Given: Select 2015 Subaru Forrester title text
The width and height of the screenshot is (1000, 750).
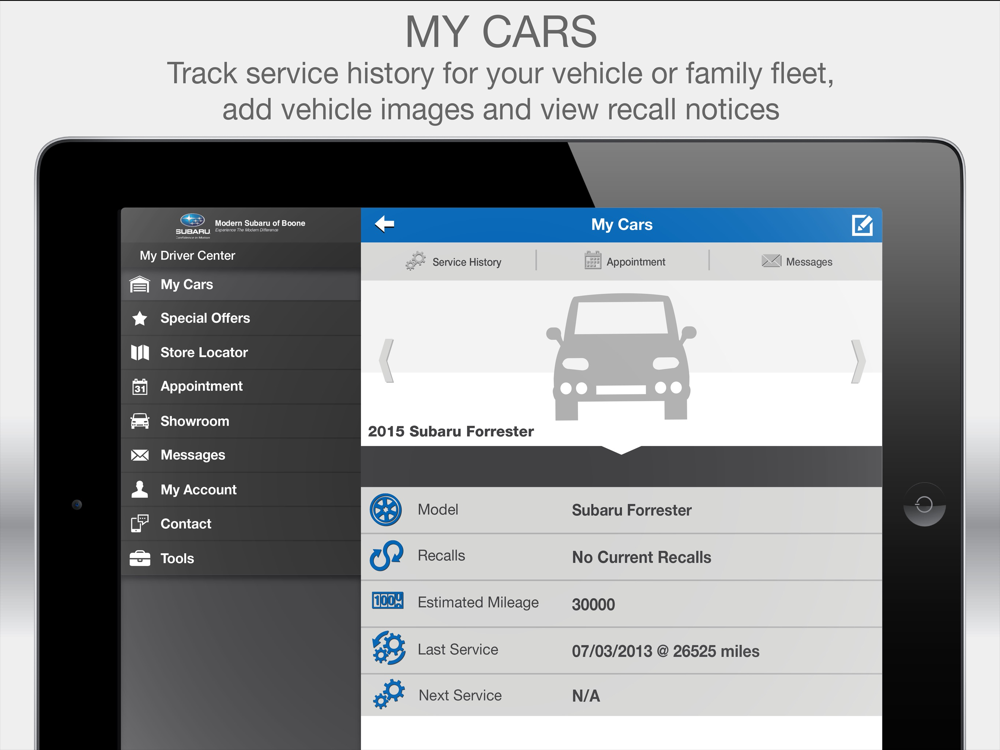Looking at the screenshot, I should point(451,431).
